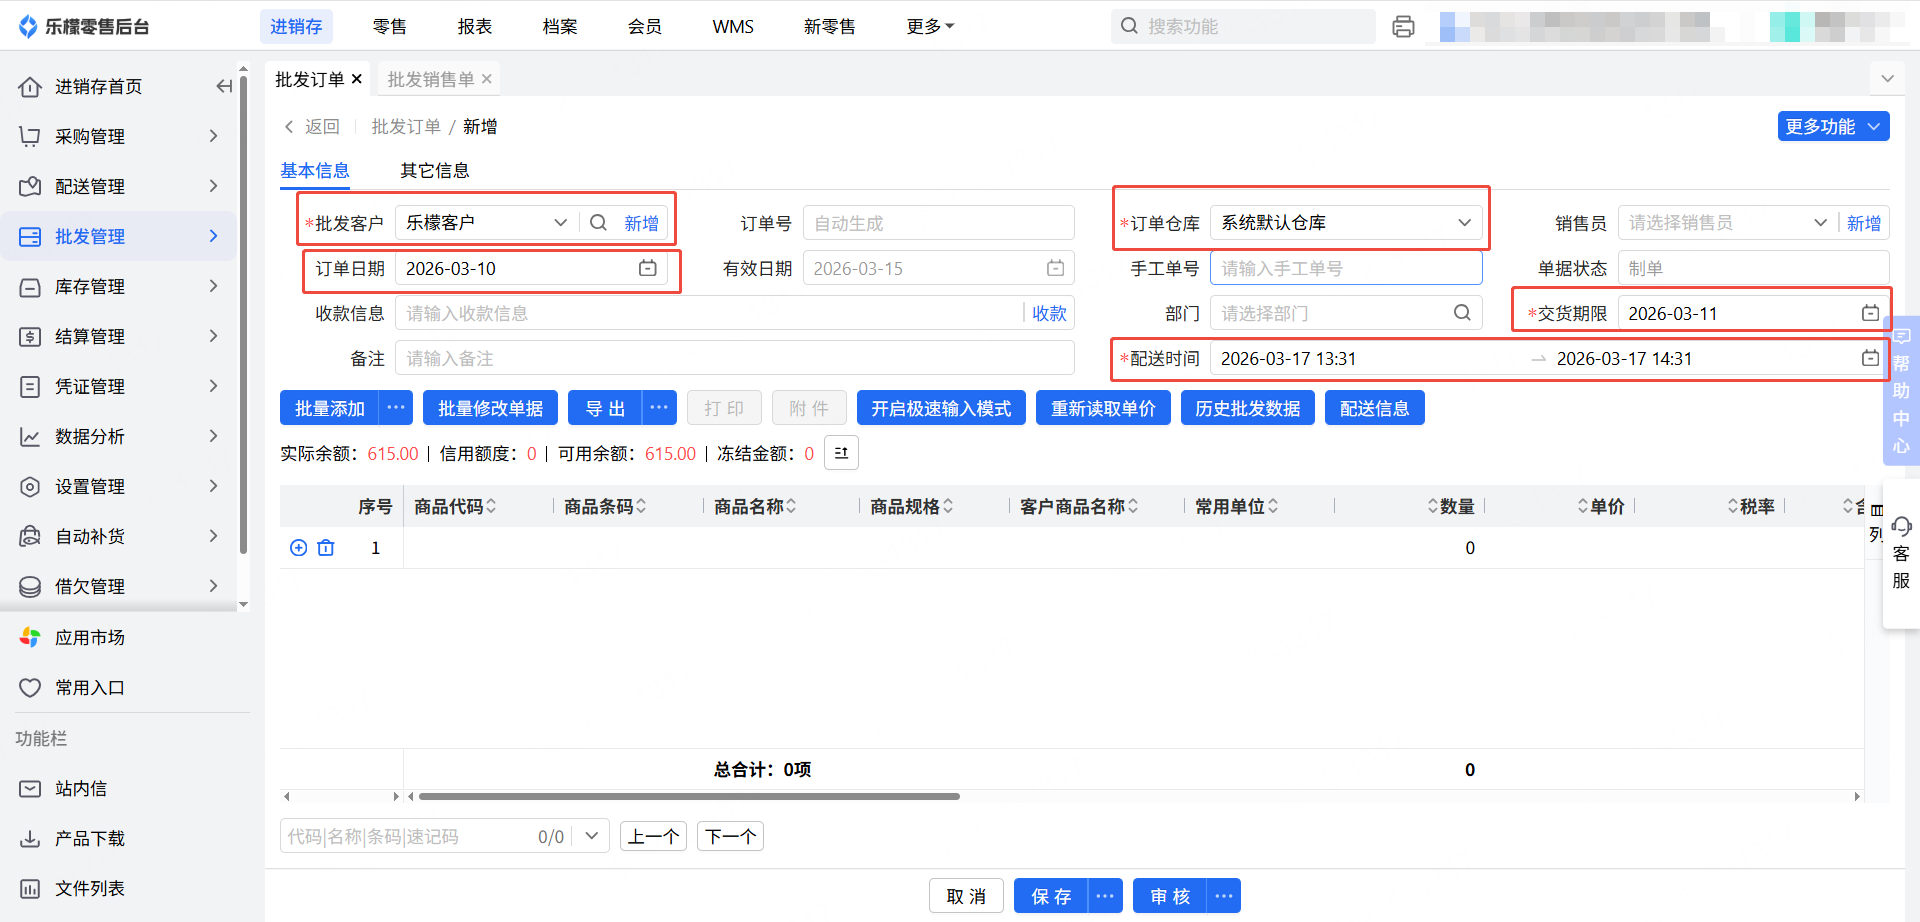Viewport: 1920px width, 922px height.
Task: Click the balance details icon after 冻结金额
Action: (x=841, y=453)
